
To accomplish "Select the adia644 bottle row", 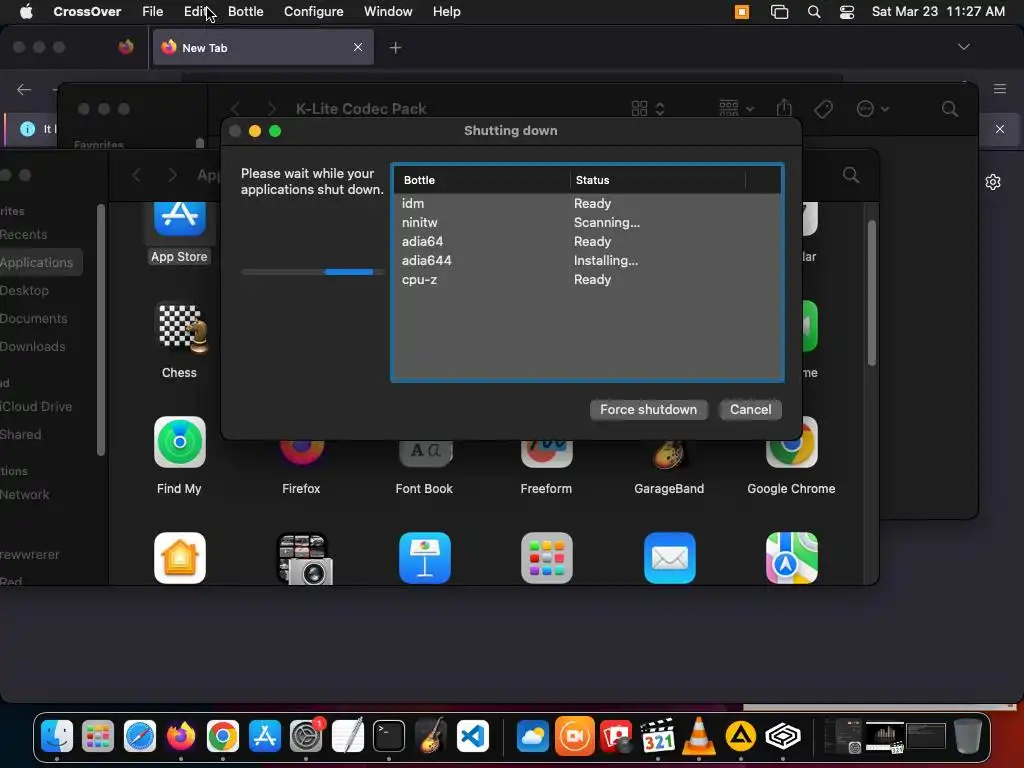I will pyautogui.click(x=587, y=261).
